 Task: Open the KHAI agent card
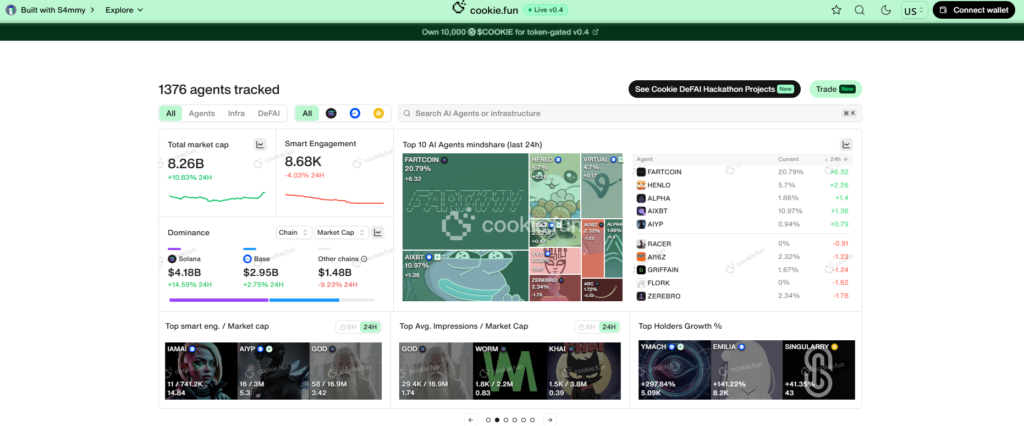coord(584,370)
